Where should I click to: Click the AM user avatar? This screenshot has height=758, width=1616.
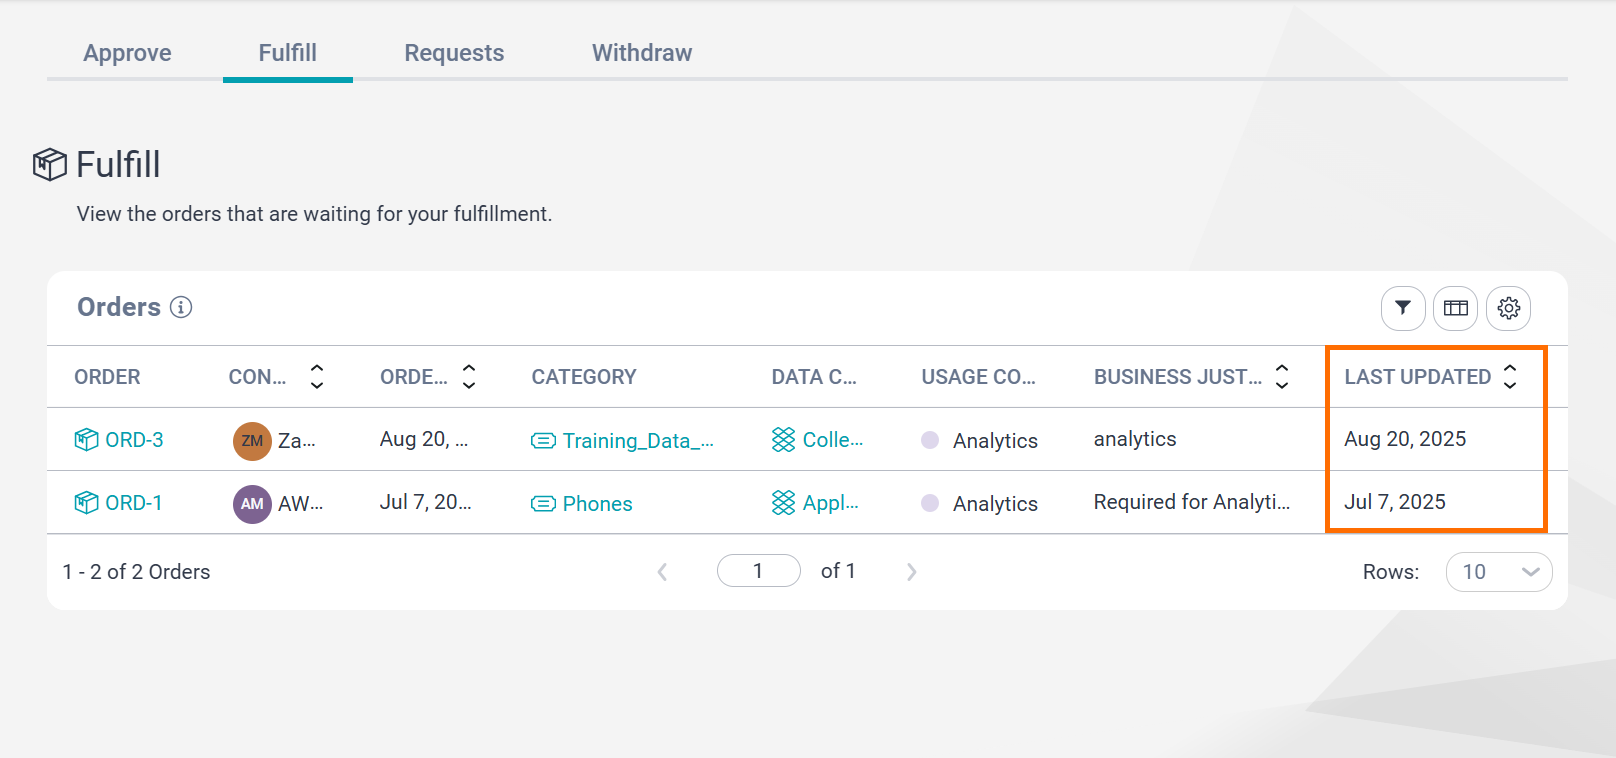click(252, 504)
